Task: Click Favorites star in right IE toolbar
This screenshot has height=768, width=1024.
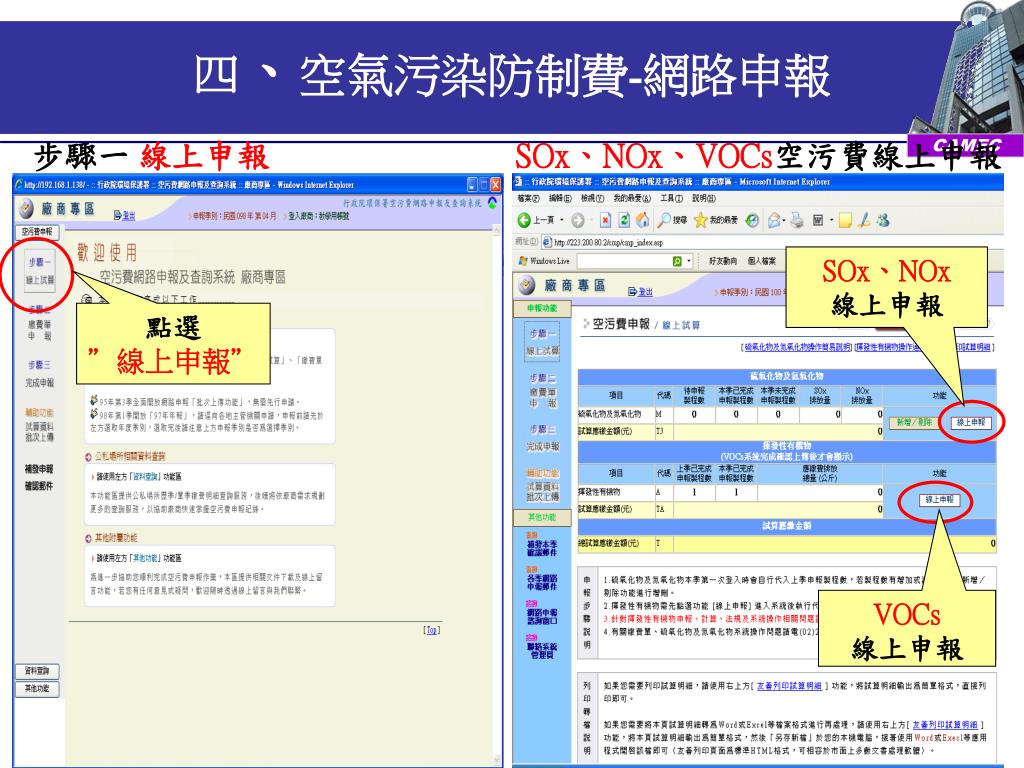Action: tap(700, 221)
